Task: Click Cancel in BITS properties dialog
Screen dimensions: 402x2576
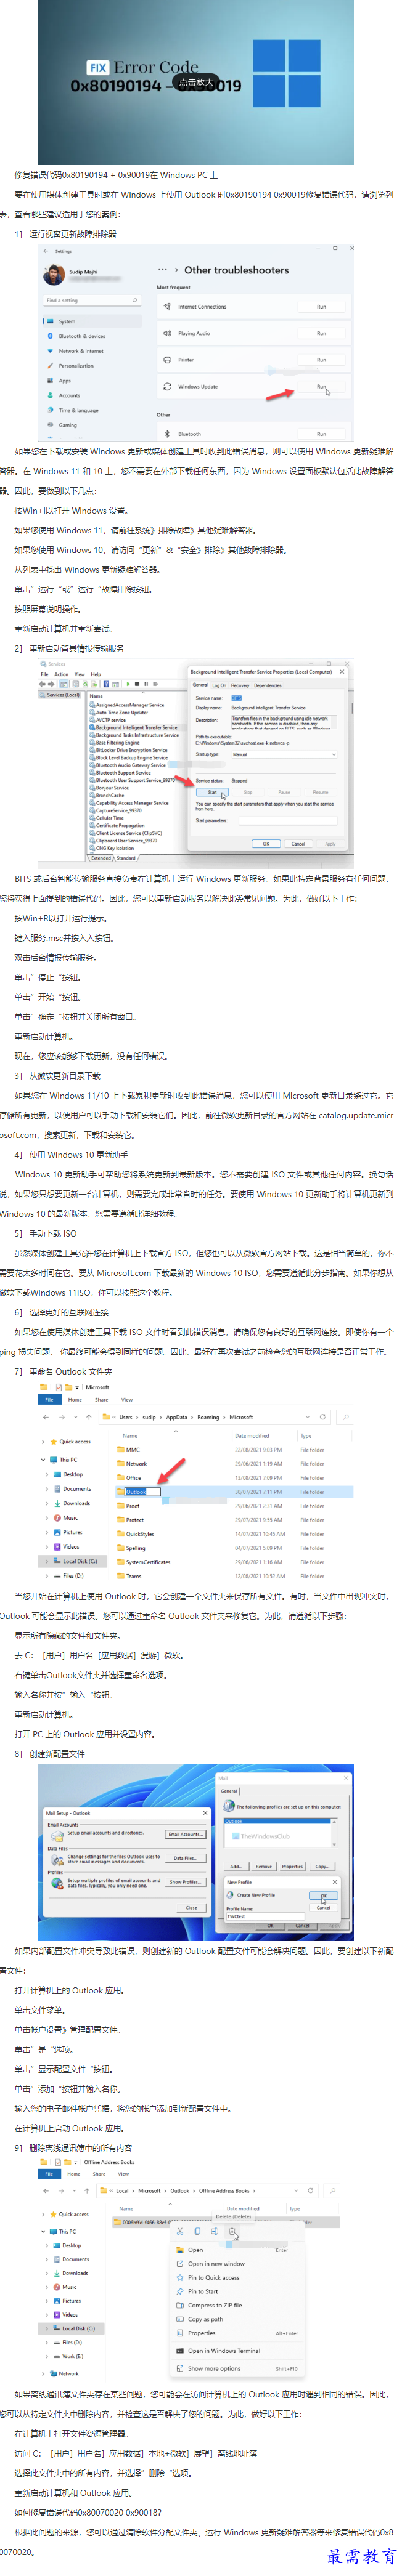Action: click(298, 844)
